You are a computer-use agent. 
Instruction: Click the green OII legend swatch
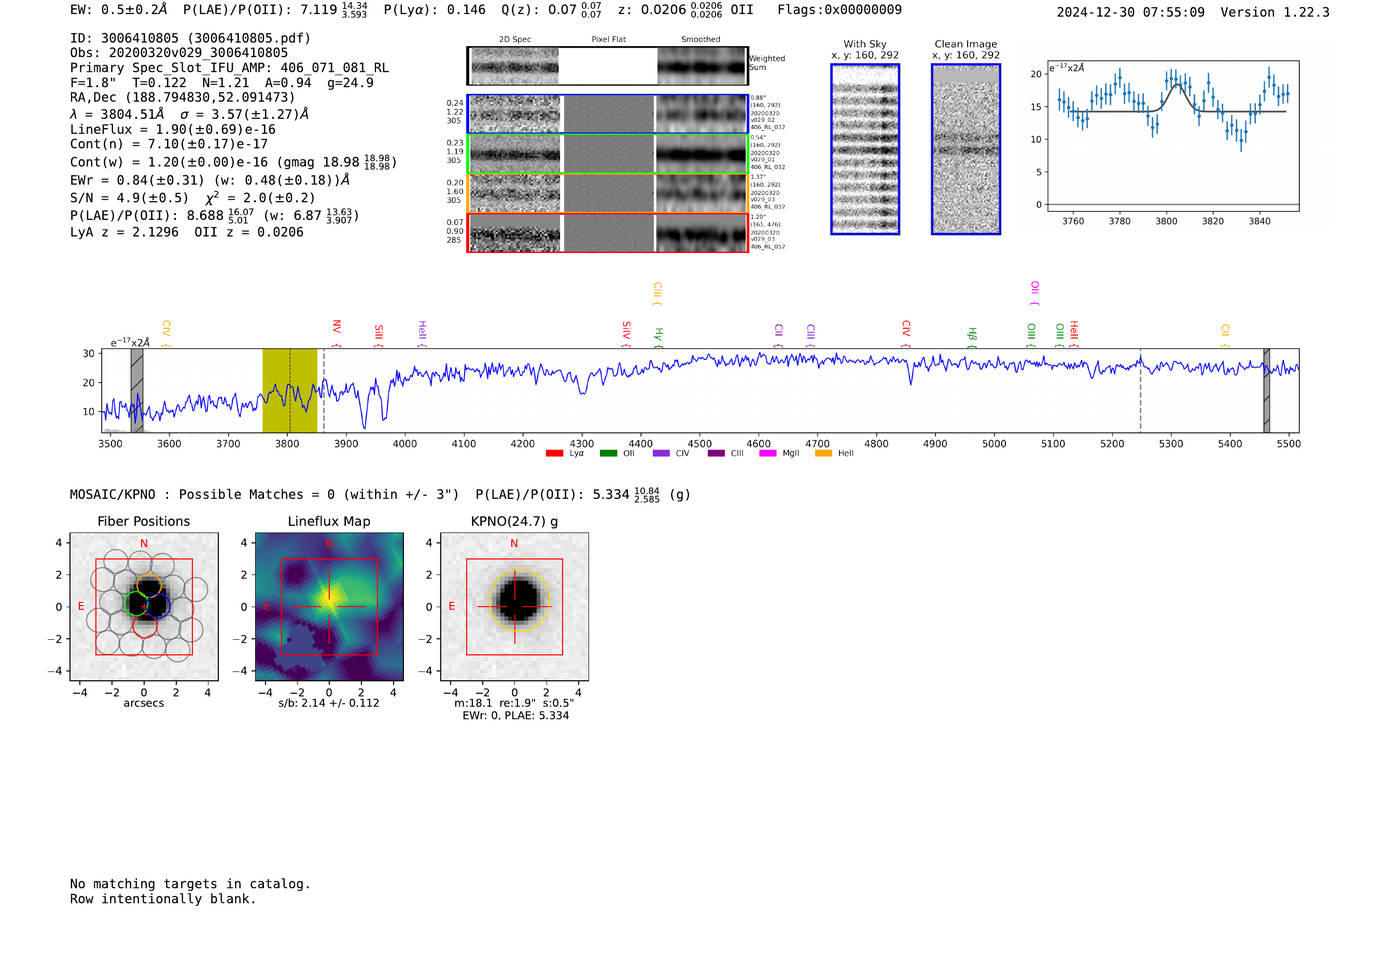tap(608, 453)
